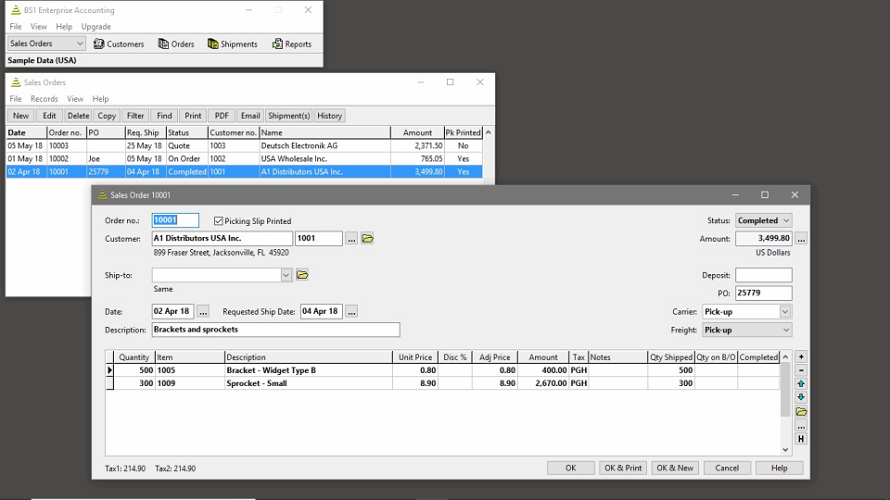Open Reports in the main toolbar
This screenshot has height=500, width=890.
pos(278,44)
